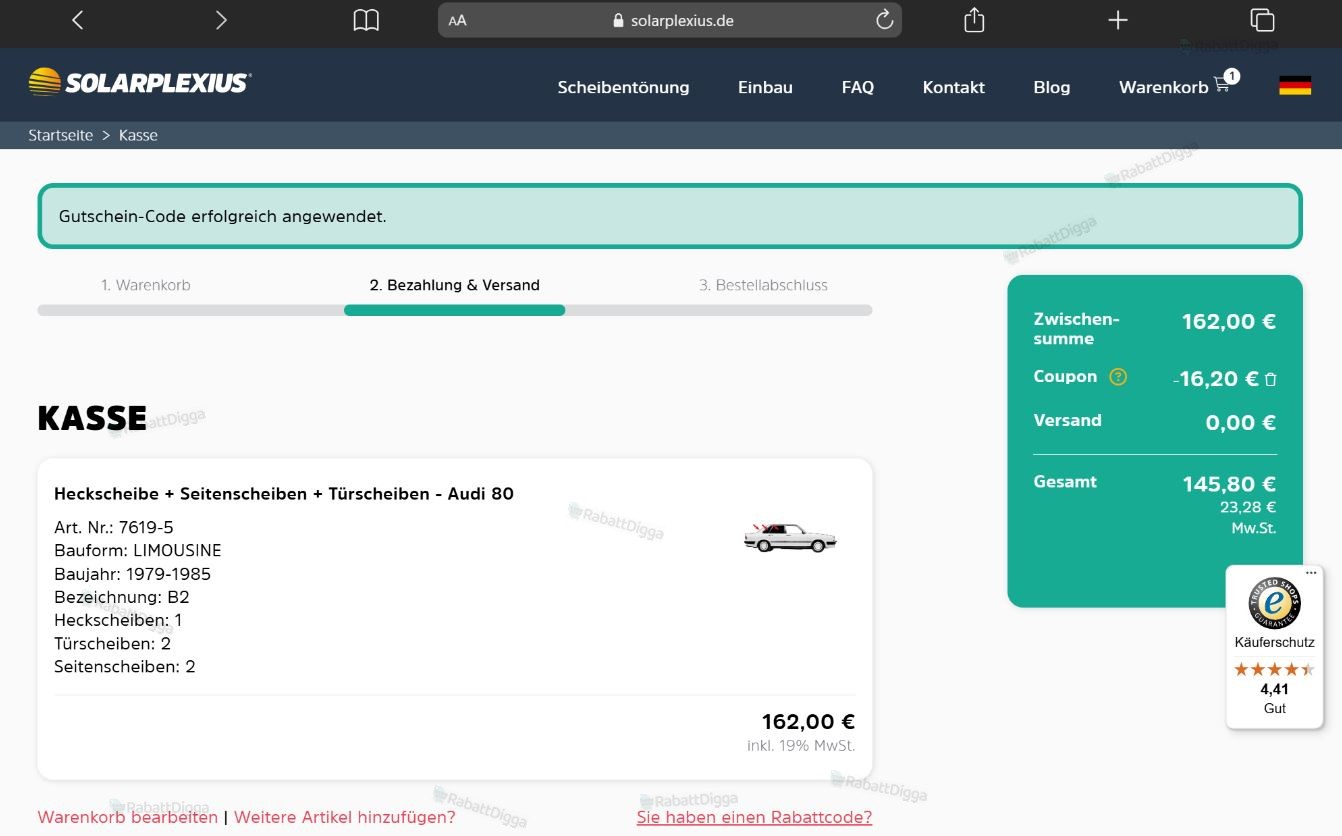Click the coupon success message banner

[x=670, y=216]
